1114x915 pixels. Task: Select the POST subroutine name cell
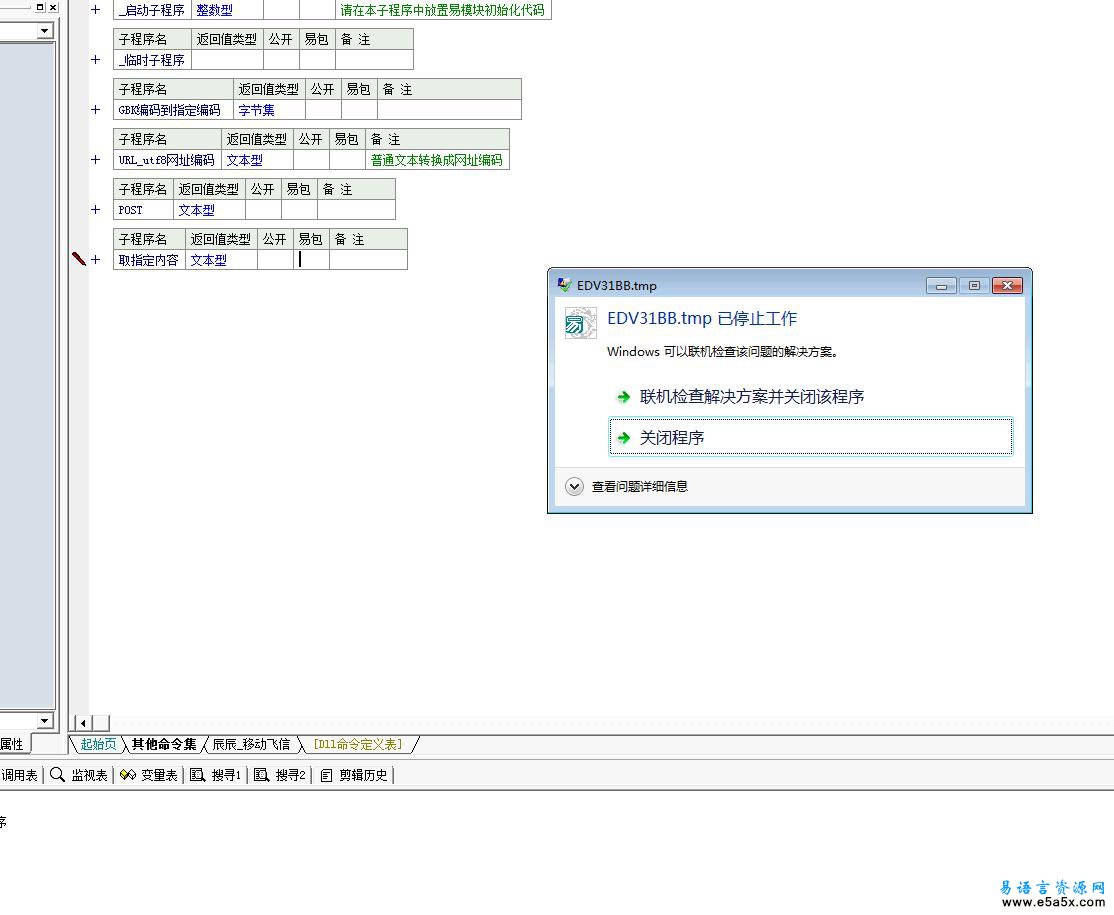coord(144,210)
